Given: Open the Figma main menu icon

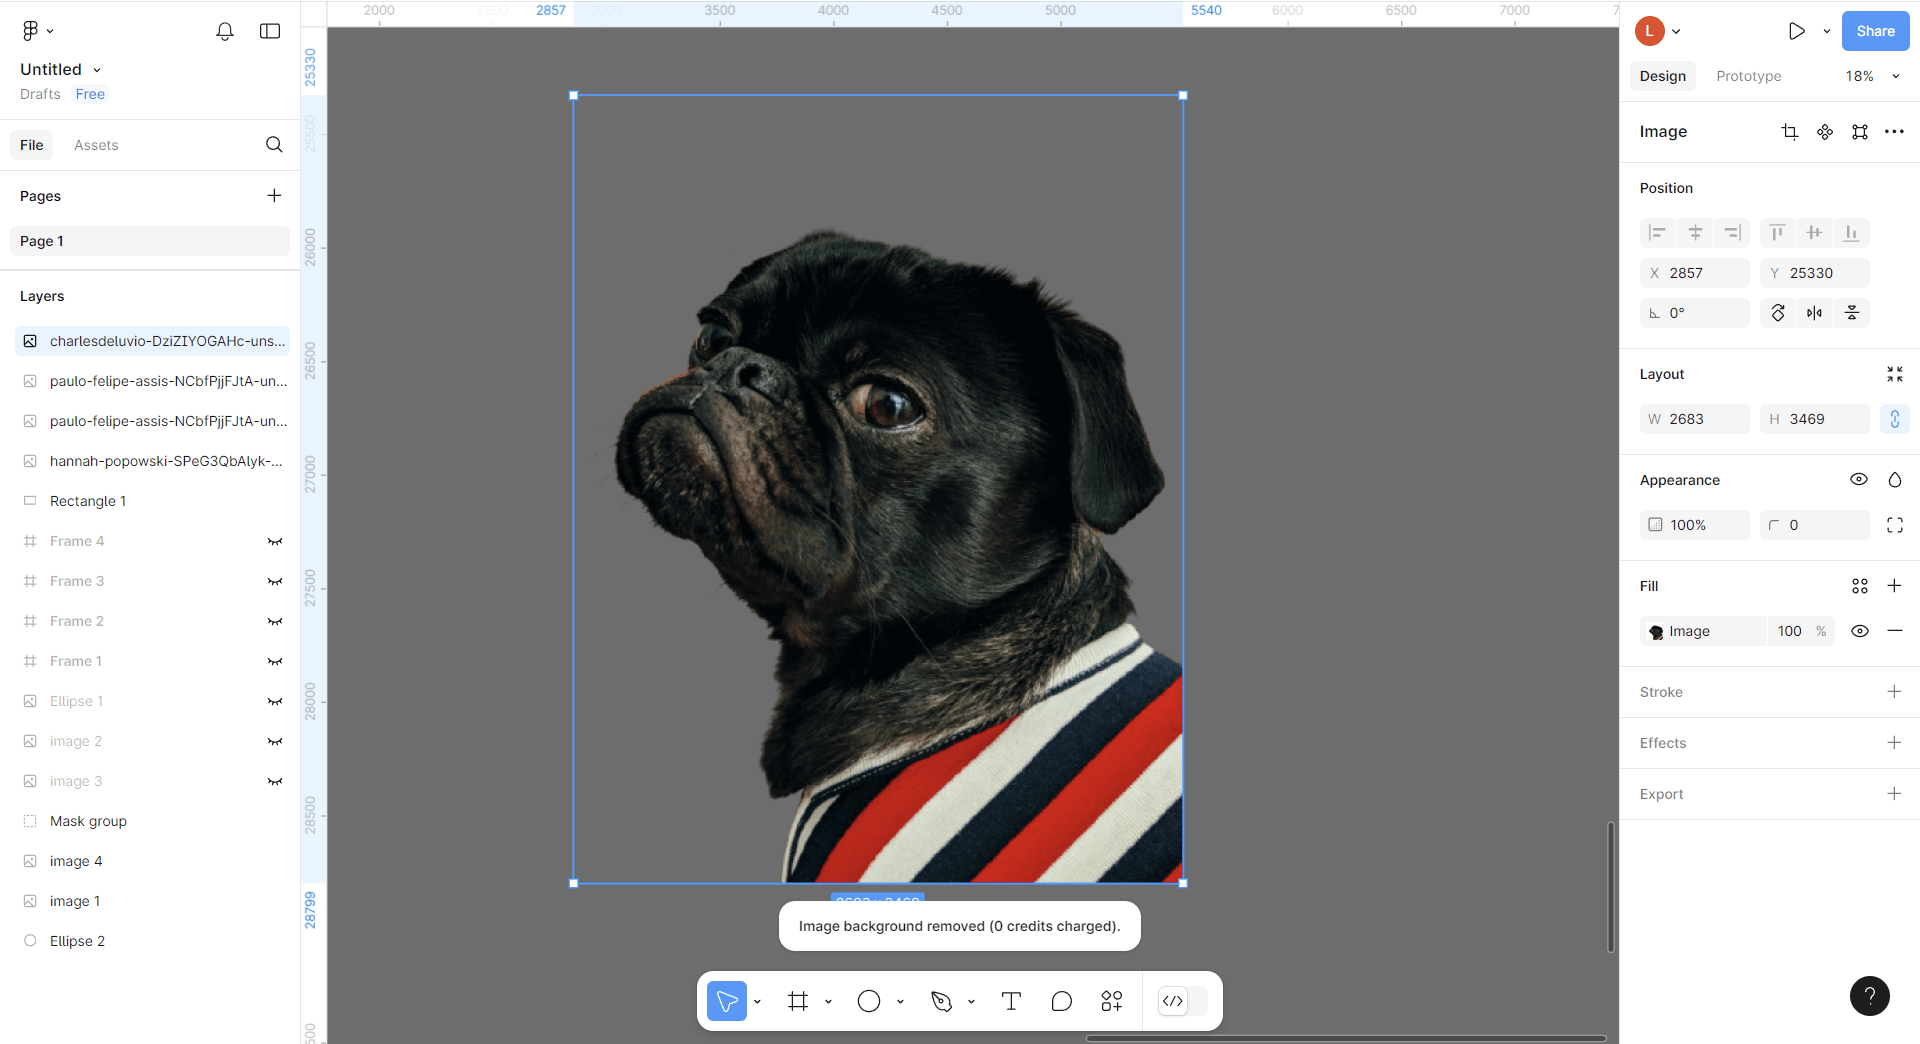Looking at the screenshot, I should 30,31.
